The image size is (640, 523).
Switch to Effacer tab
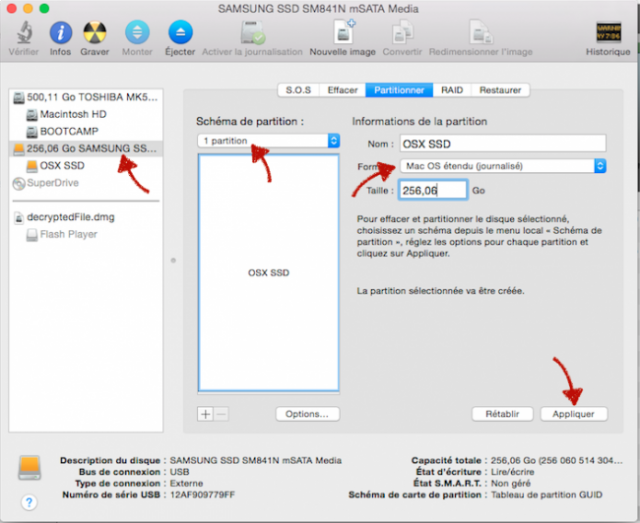[342, 90]
